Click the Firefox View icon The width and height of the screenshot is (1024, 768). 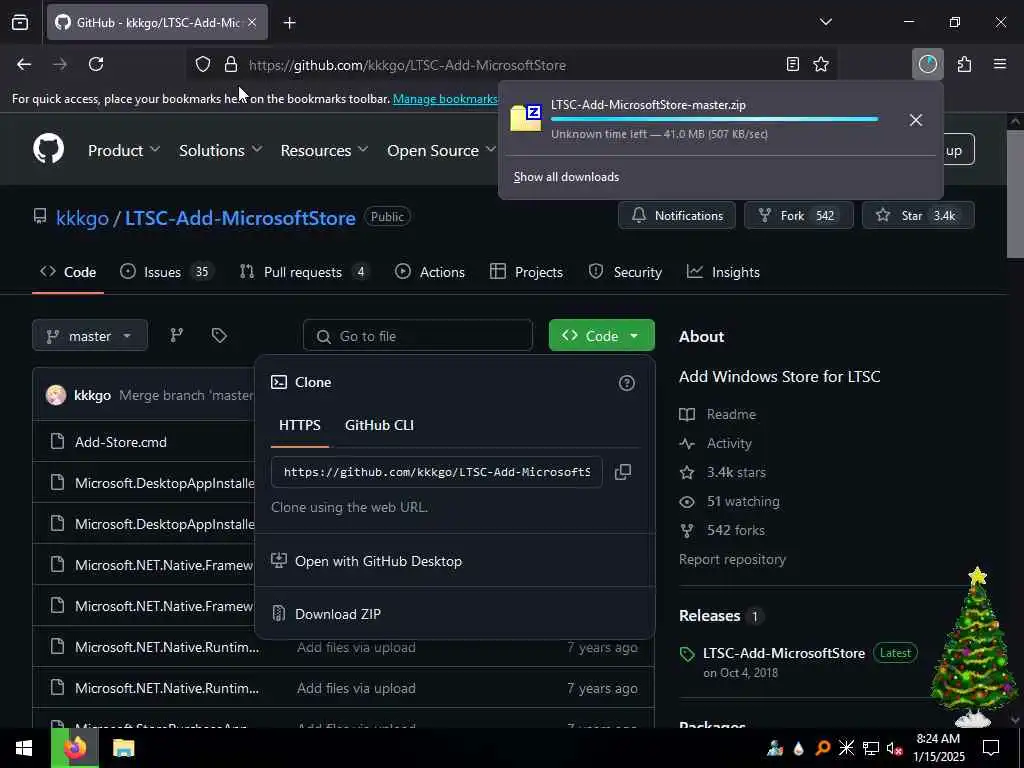point(20,22)
